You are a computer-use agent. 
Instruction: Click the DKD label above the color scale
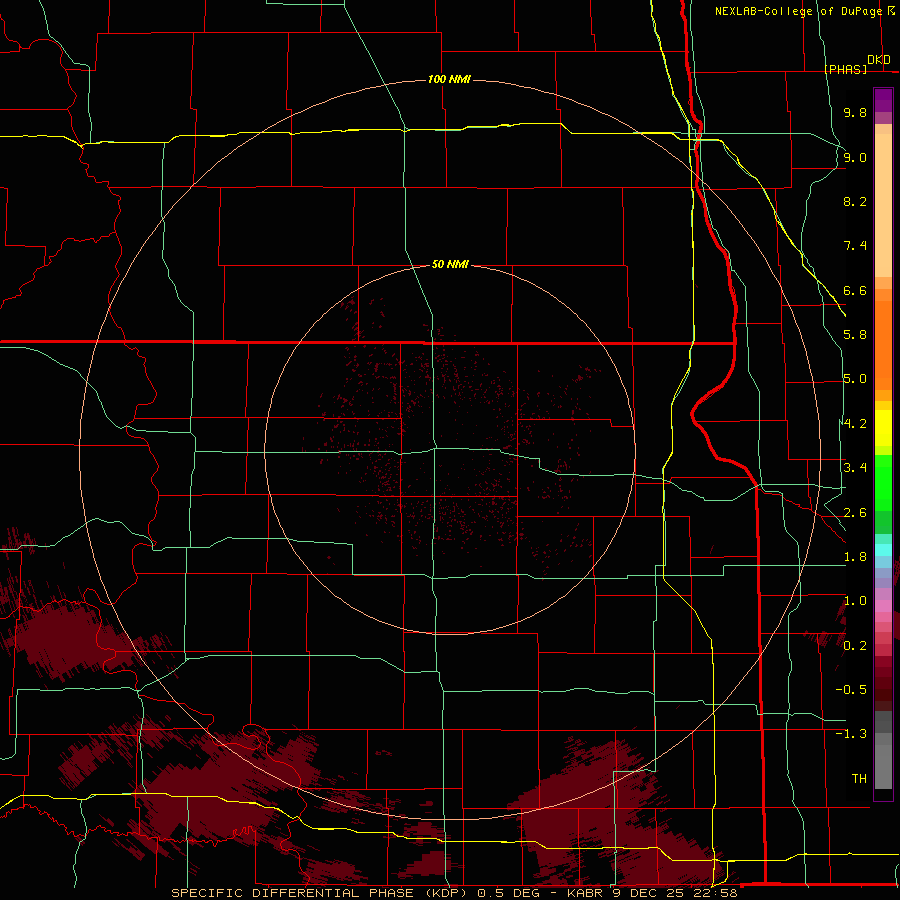coord(878,60)
